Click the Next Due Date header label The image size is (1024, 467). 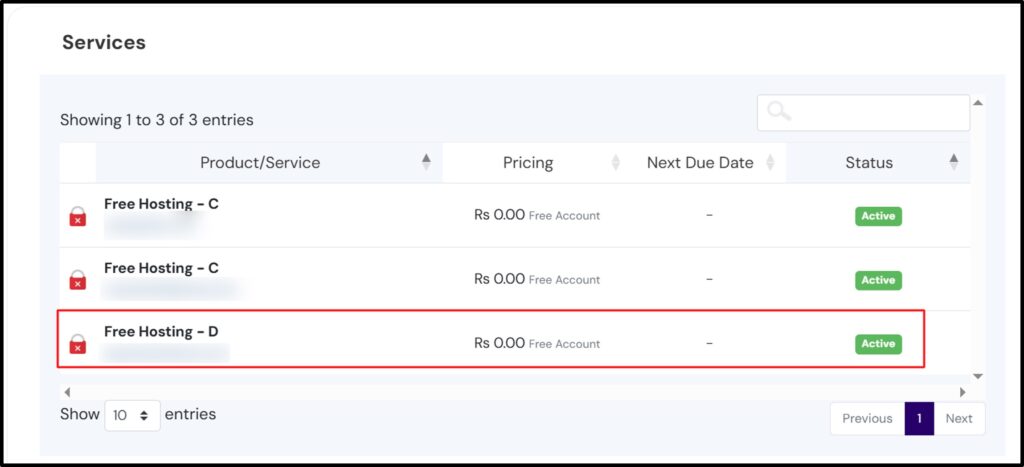[x=700, y=163]
